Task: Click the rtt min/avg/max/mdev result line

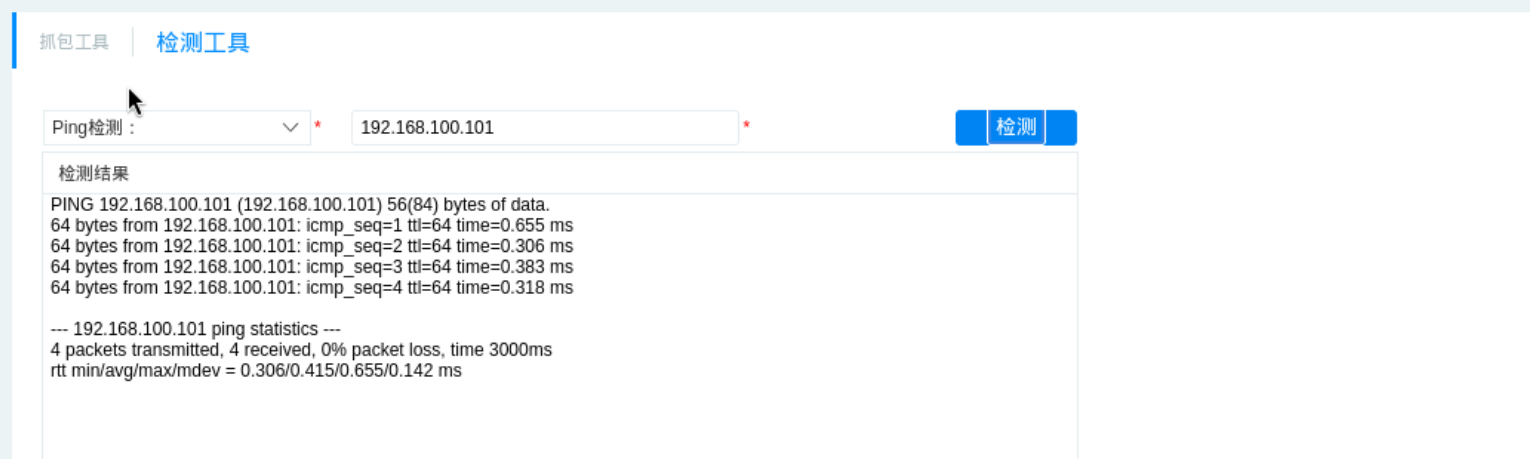Action: (256, 371)
